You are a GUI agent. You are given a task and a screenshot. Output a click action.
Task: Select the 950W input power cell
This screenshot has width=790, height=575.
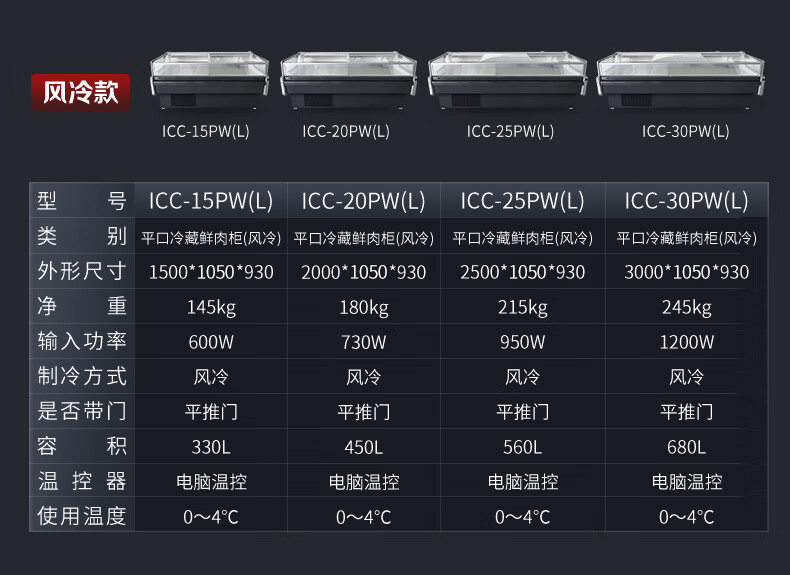point(522,342)
